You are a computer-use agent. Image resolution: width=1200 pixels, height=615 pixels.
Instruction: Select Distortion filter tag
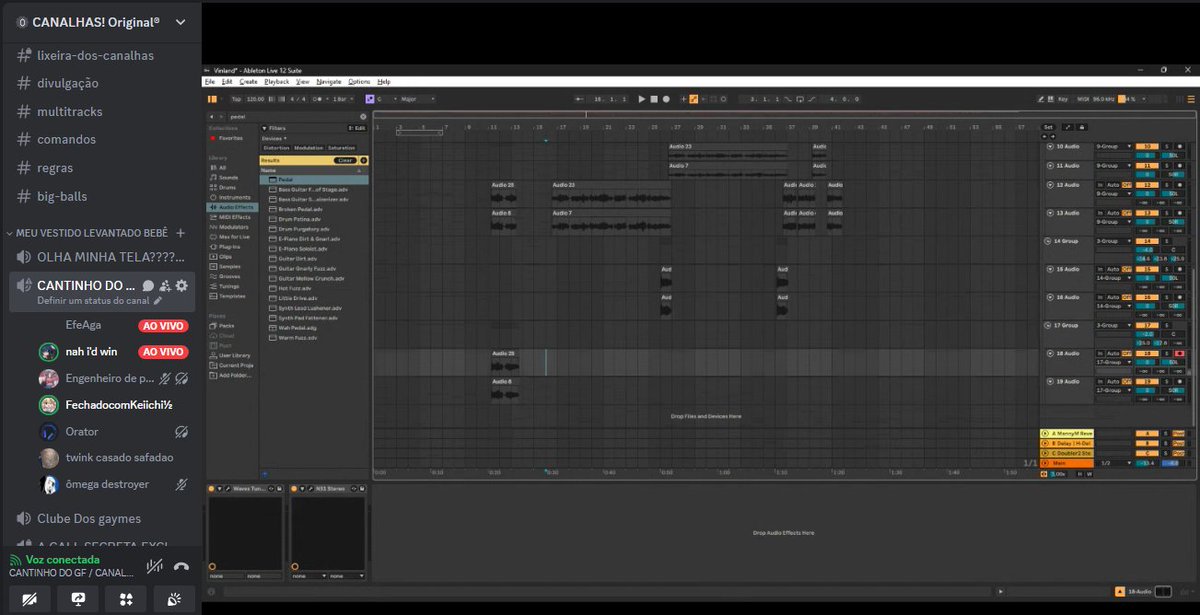(275, 148)
